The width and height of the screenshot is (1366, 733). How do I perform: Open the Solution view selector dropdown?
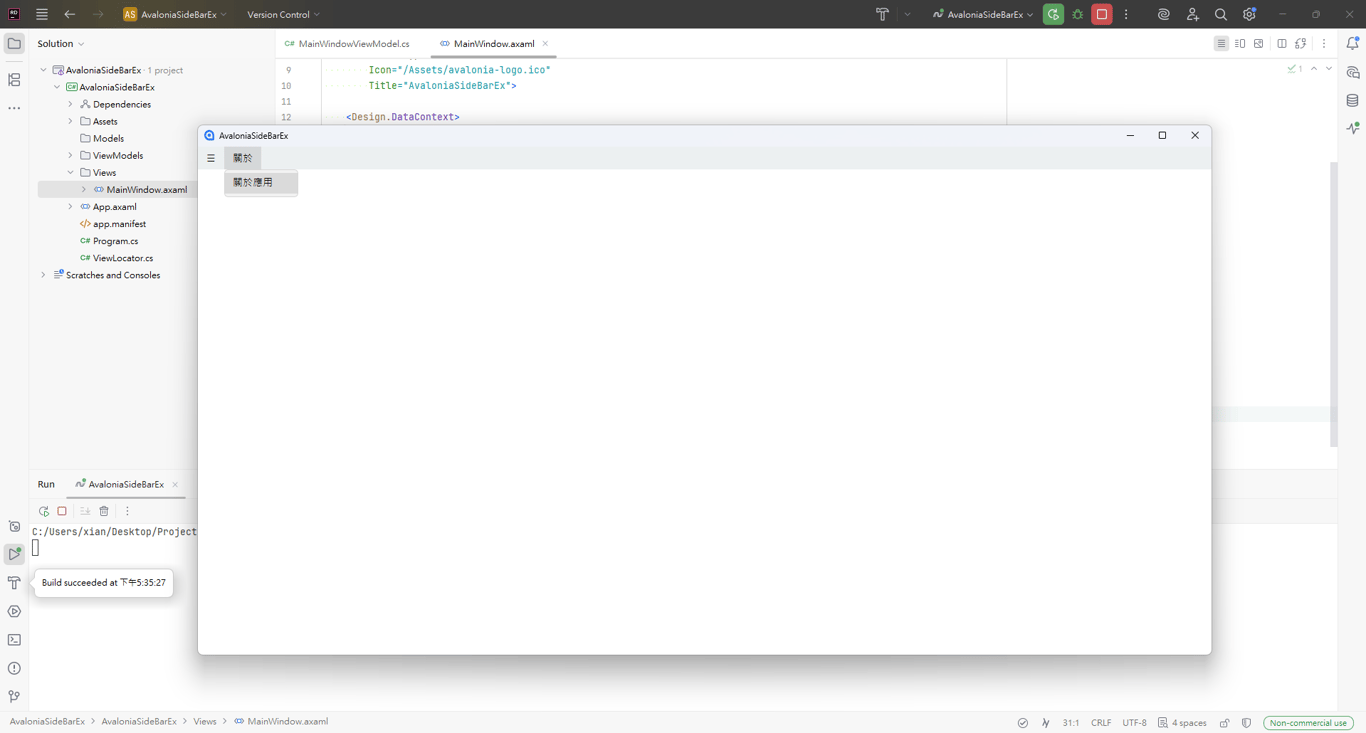(61, 44)
